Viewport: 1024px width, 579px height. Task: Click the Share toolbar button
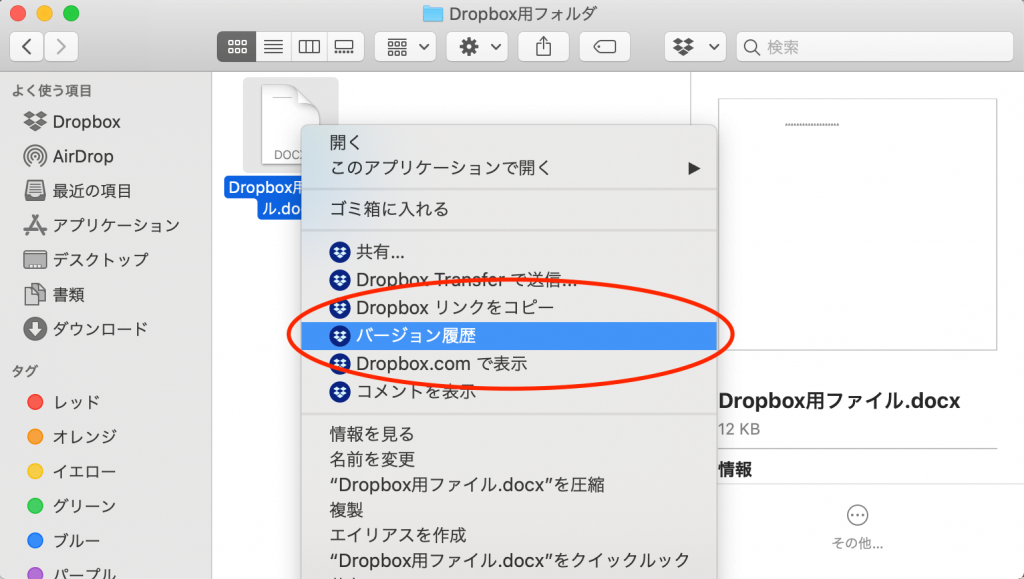click(x=543, y=47)
